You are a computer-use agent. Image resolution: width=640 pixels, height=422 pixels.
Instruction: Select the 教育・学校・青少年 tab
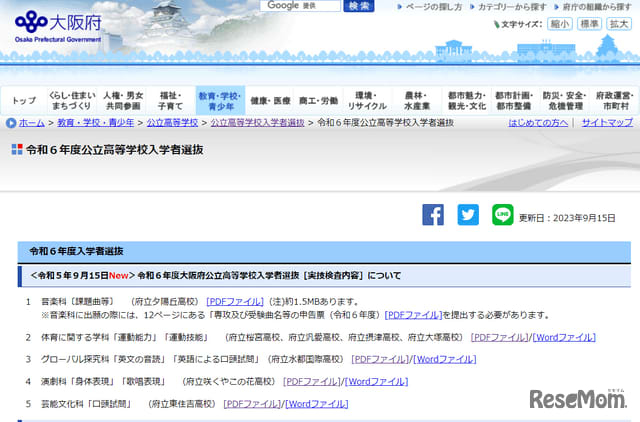click(x=220, y=100)
